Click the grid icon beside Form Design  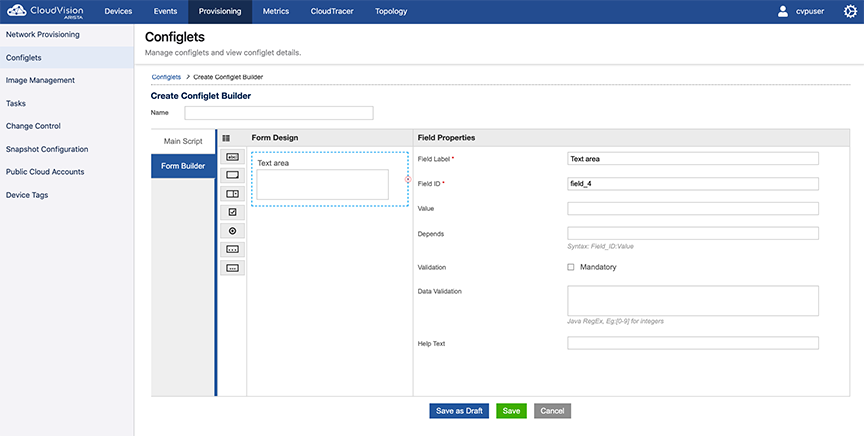(x=226, y=138)
